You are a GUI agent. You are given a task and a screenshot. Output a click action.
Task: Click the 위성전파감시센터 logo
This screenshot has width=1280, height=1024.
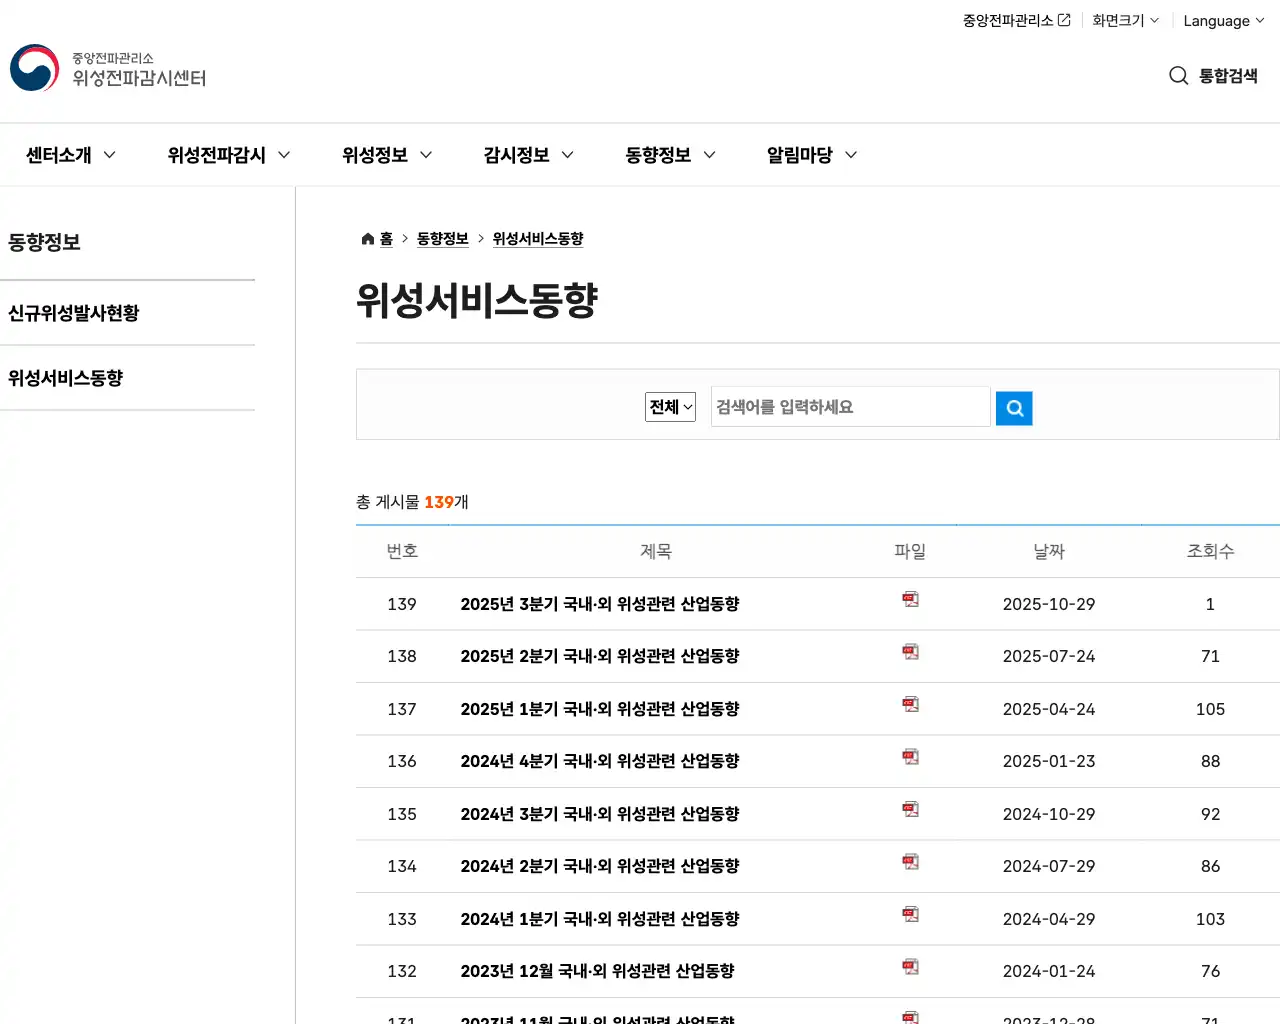(x=107, y=68)
